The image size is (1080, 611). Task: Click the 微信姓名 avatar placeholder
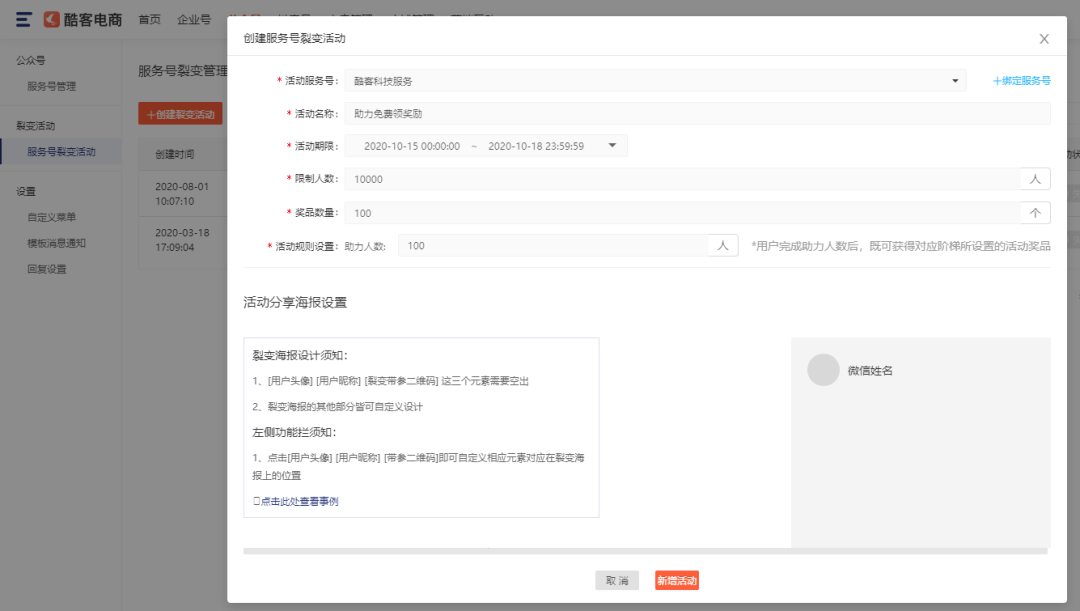coord(823,370)
